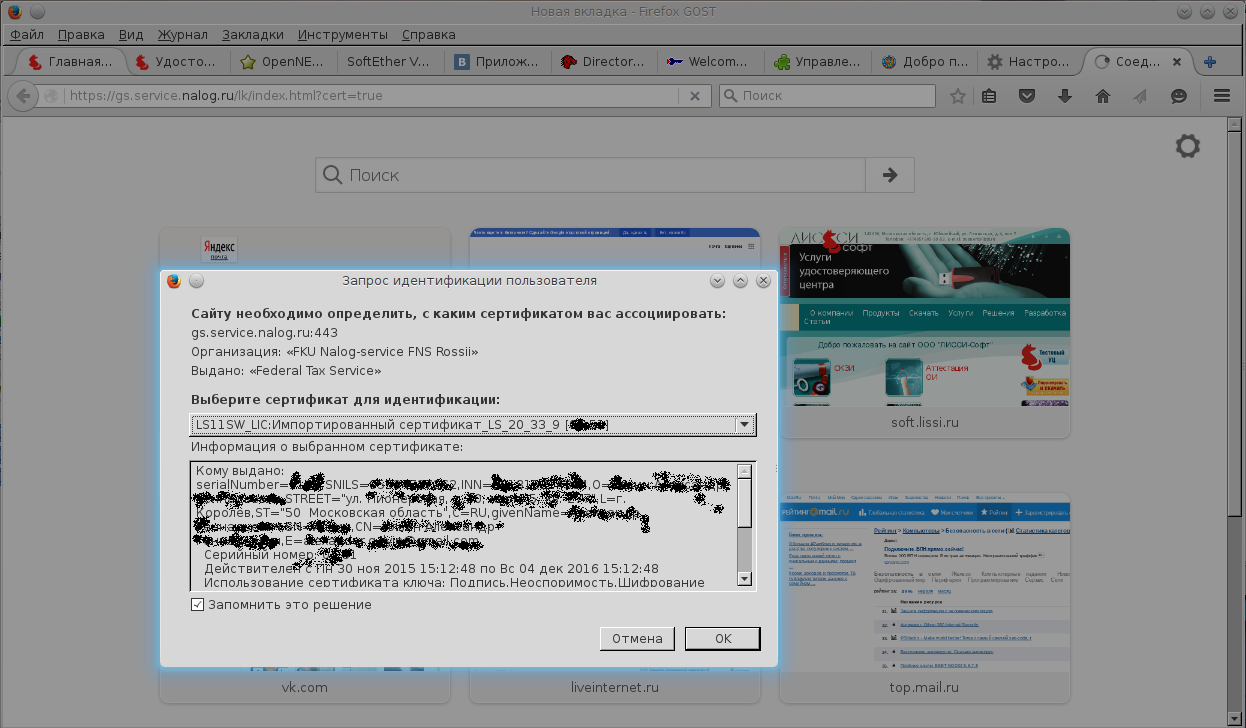Click the site identity globe icon

[50, 96]
